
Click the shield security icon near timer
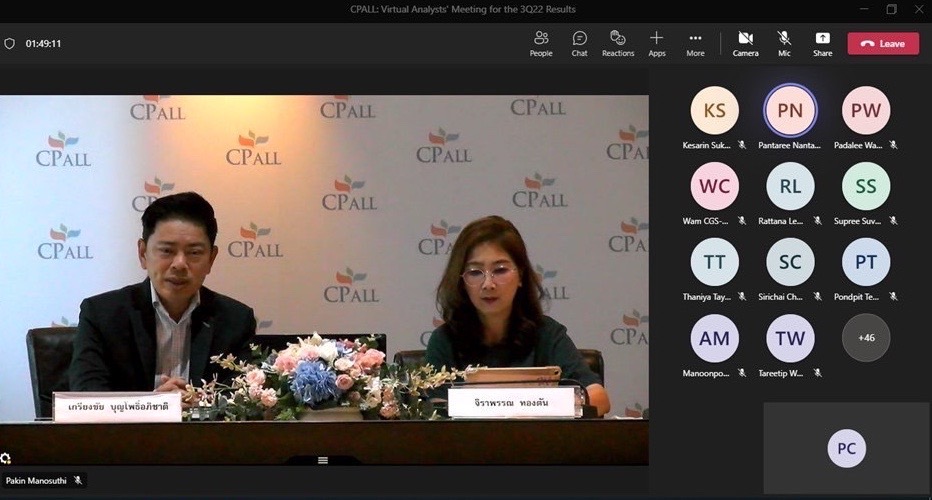click(10, 44)
